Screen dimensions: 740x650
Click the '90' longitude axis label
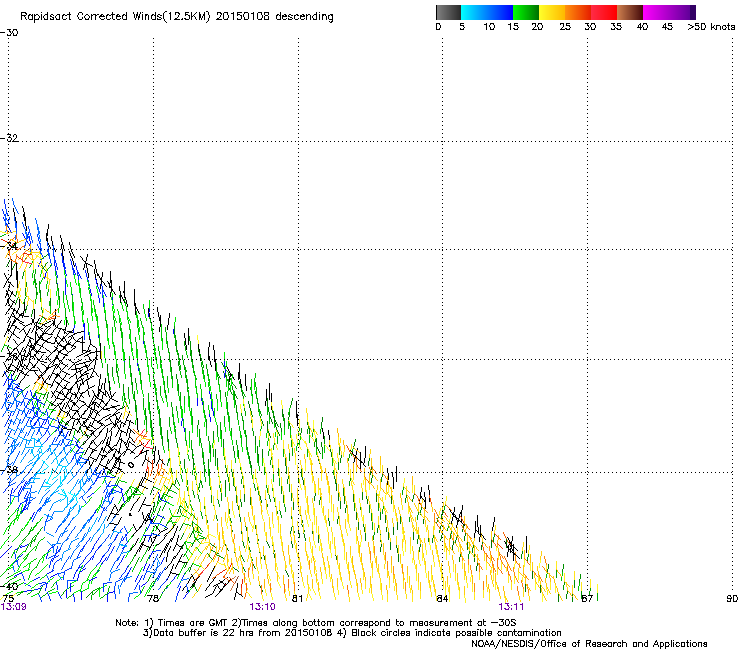[732, 599]
